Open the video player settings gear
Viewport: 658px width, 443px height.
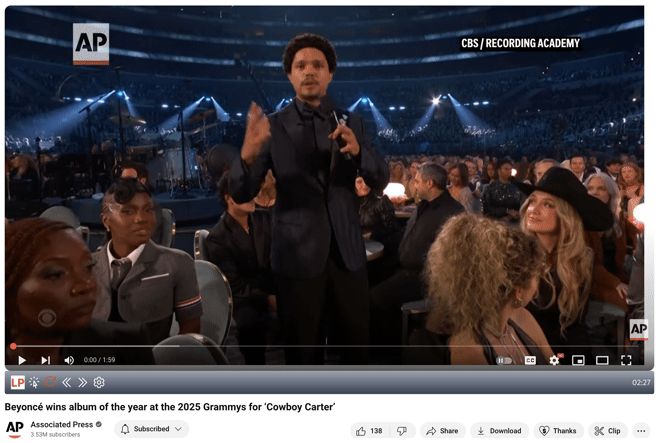(x=554, y=360)
